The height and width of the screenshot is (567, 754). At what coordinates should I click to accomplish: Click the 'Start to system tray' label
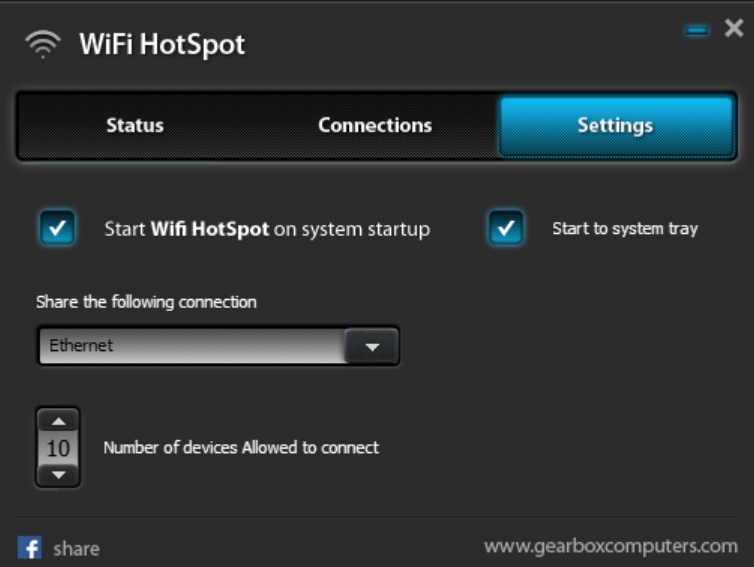point(625,229)
